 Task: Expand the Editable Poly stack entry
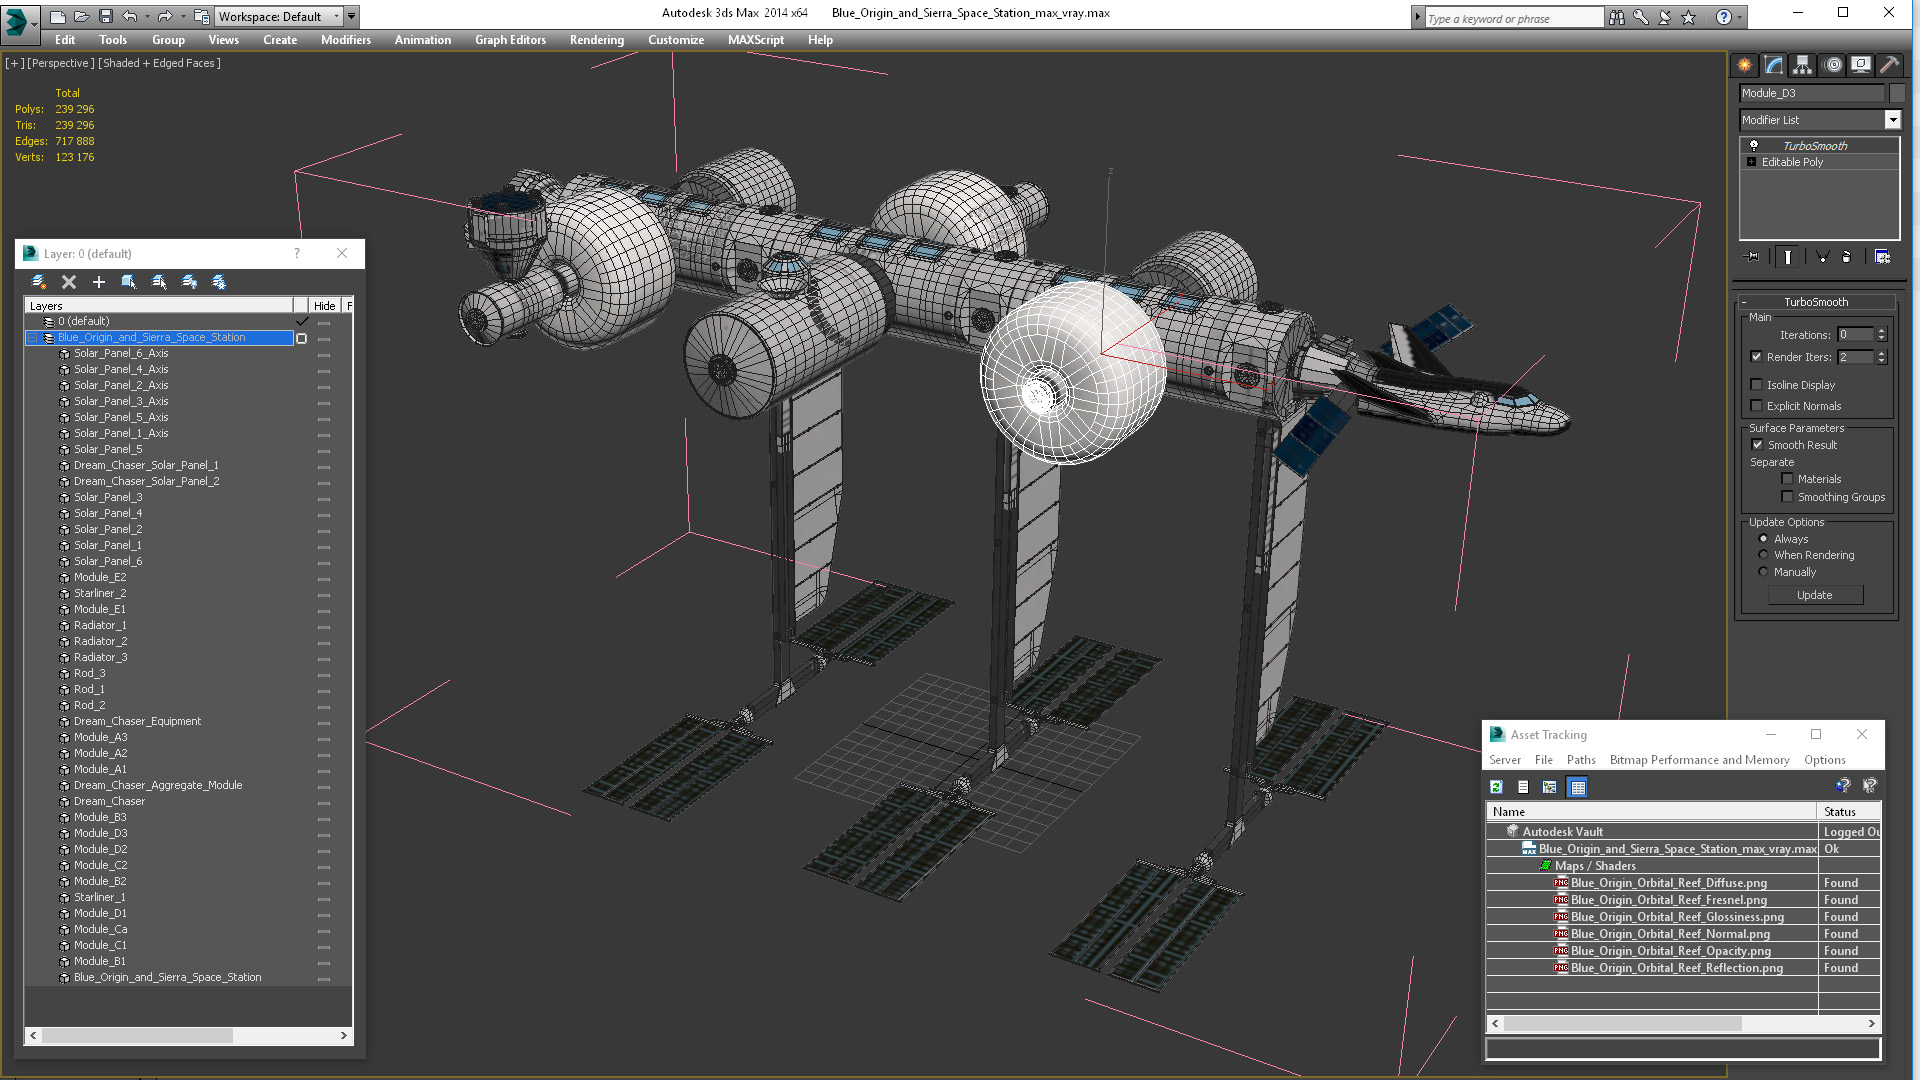(1751, 162)
